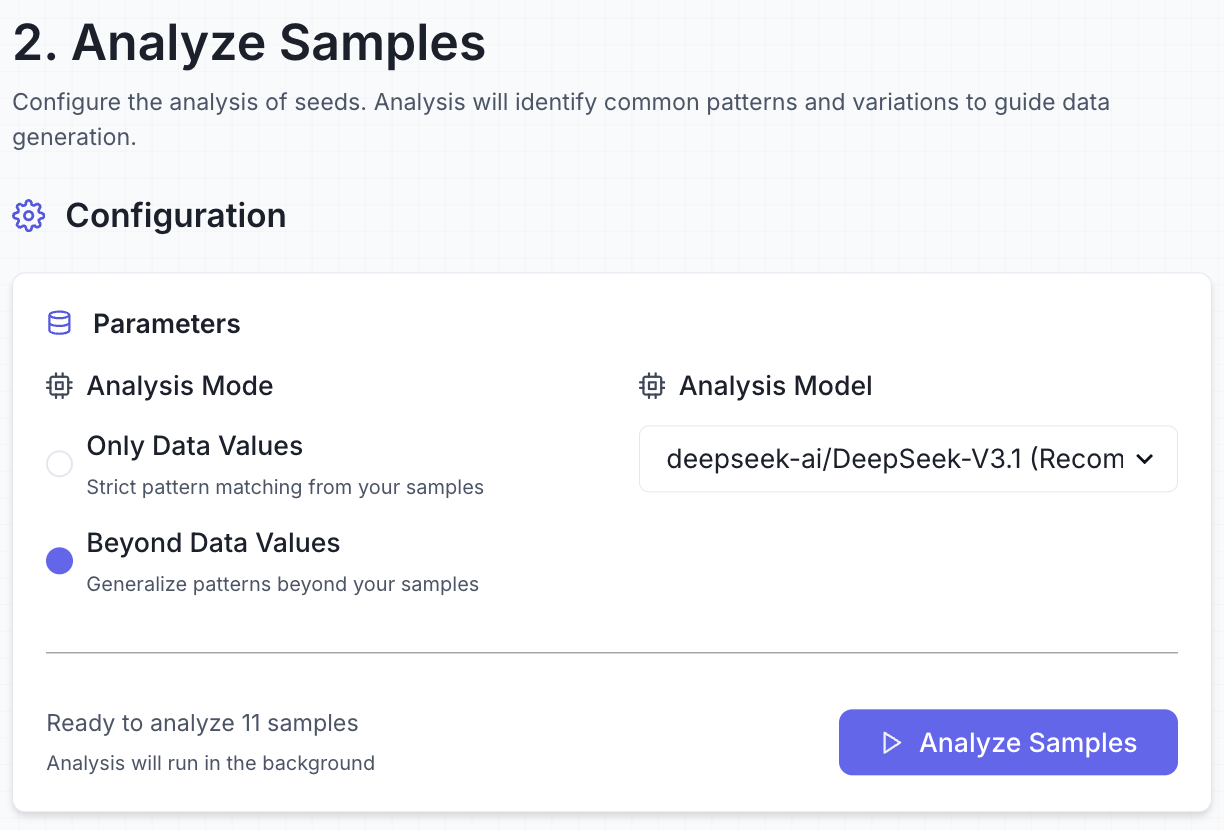Open the Analysis Model dropdown
Viewport: 1224px width, 830px height.
(895, 459)
